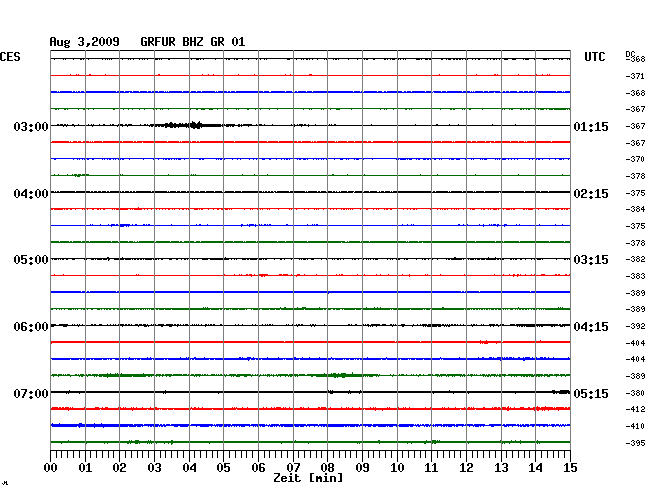
Task: Click the DC value -384
Action: (x=635, y=209)
